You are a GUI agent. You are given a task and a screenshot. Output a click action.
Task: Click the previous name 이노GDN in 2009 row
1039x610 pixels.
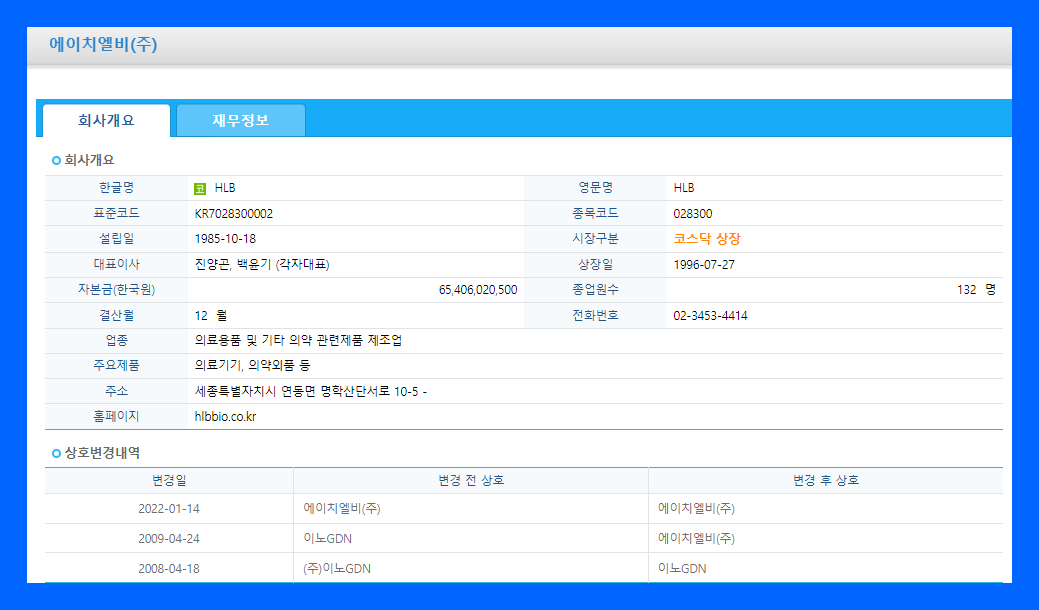(328, 539)
